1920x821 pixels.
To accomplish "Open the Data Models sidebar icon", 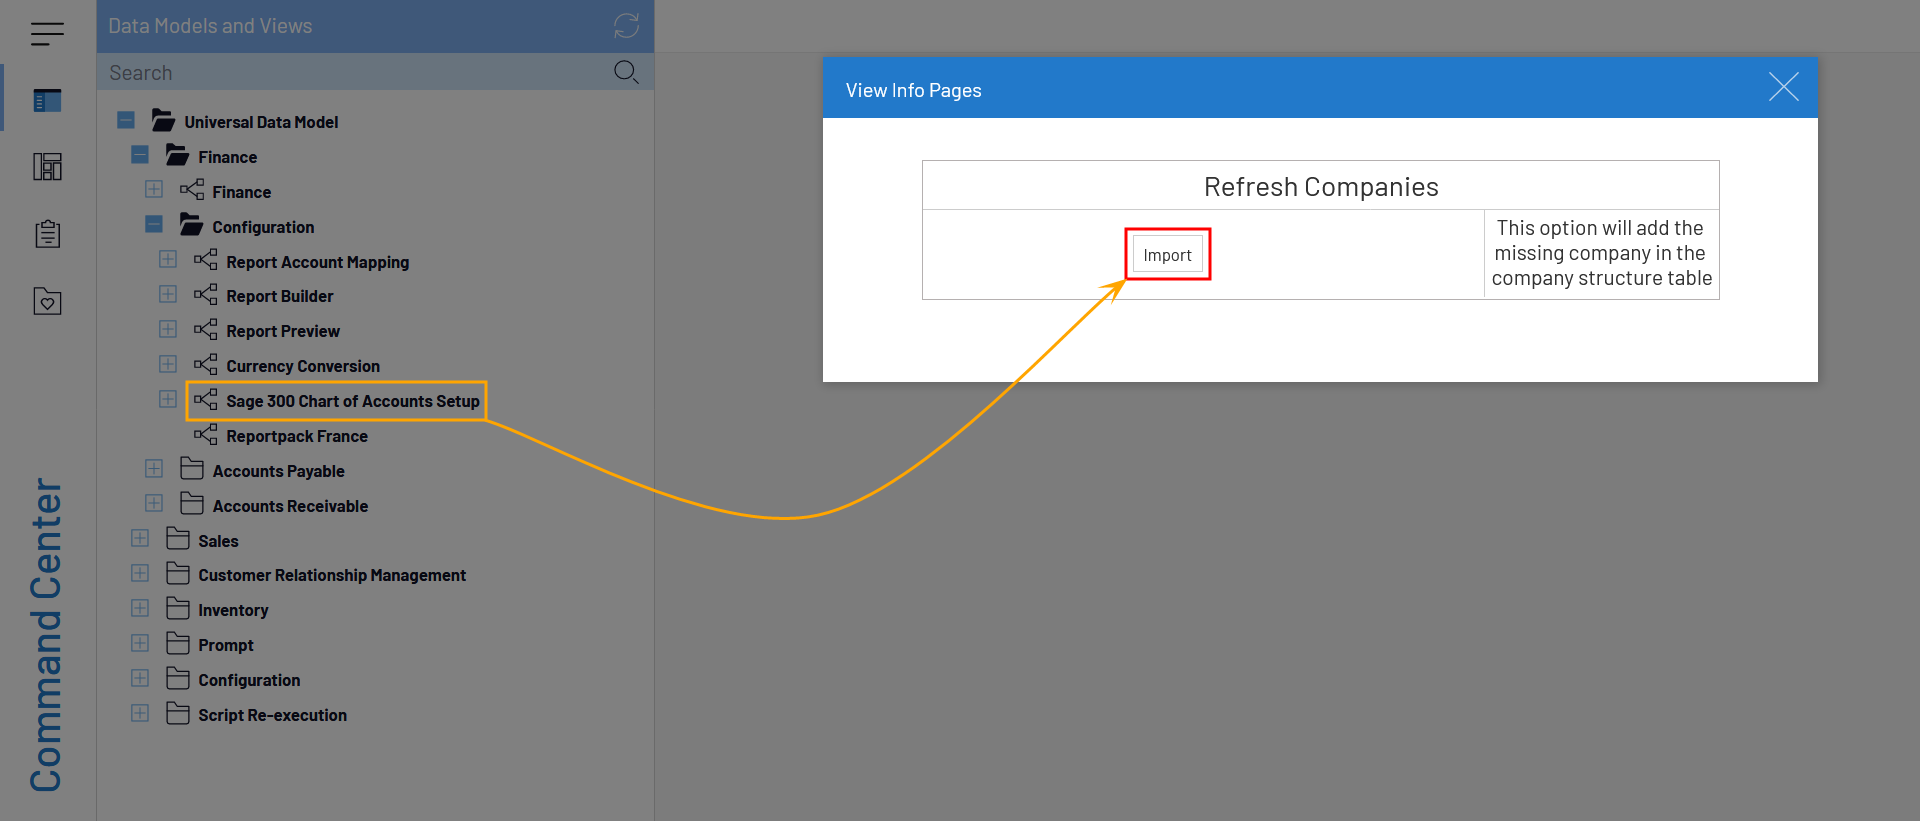I will (x=47, y=100).
